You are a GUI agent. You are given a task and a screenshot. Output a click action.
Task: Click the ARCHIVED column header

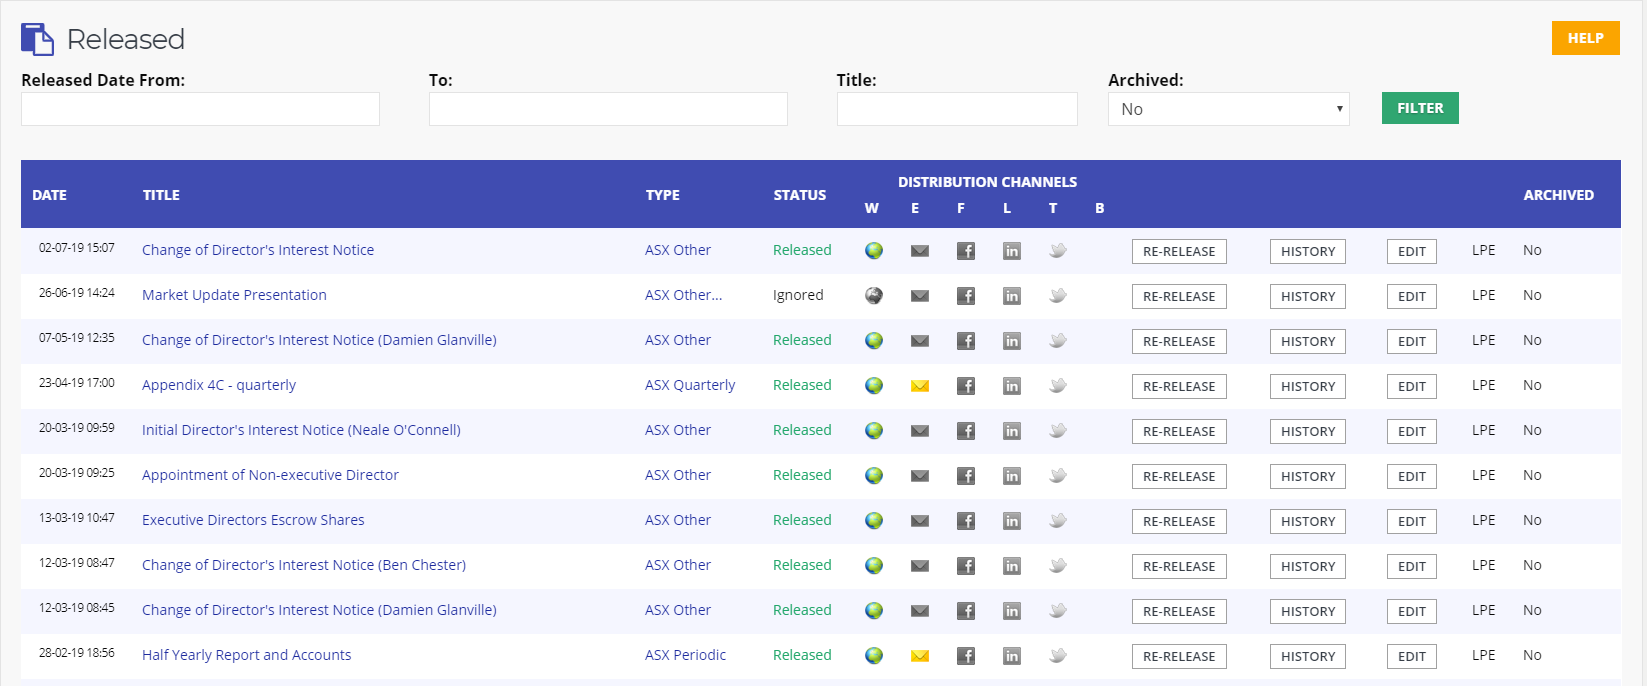1558,195
